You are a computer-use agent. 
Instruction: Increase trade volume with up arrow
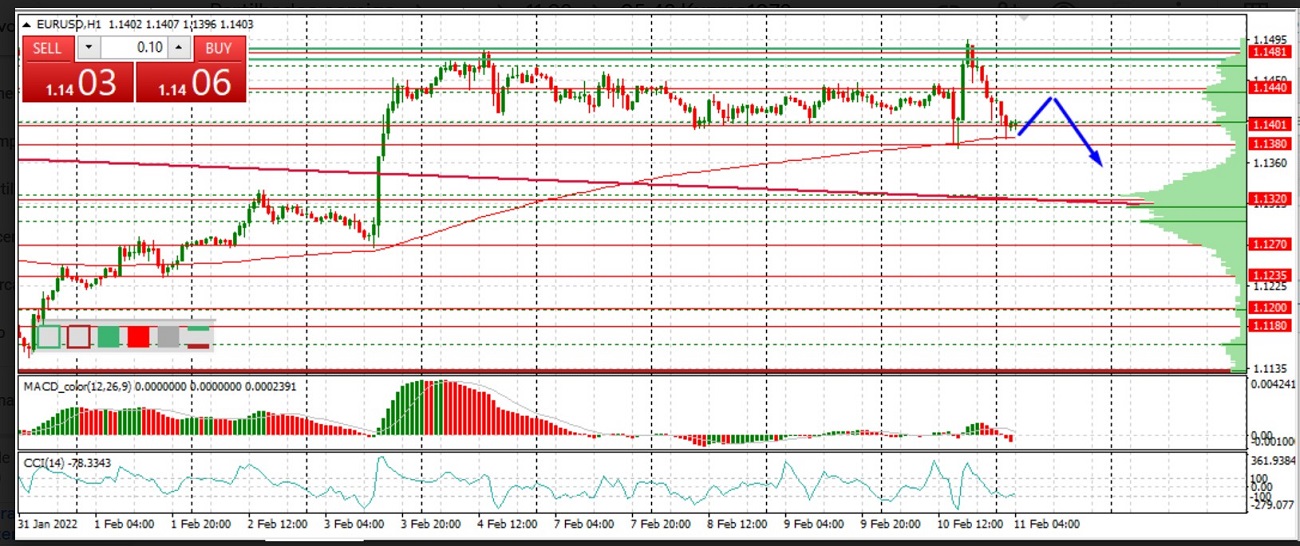179,48
